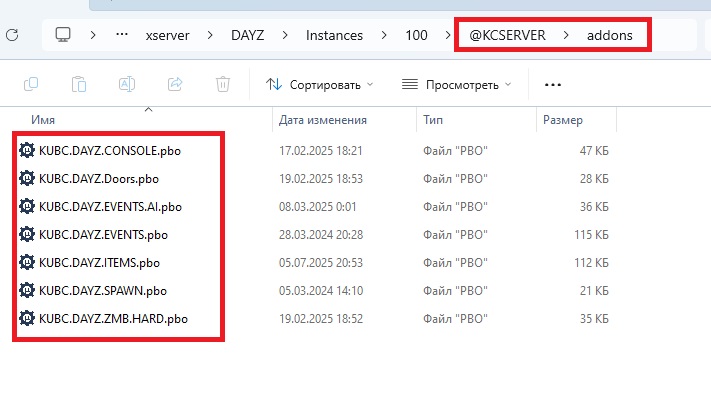Expand chevron after xserver in breadcrumb

[210, 35]
